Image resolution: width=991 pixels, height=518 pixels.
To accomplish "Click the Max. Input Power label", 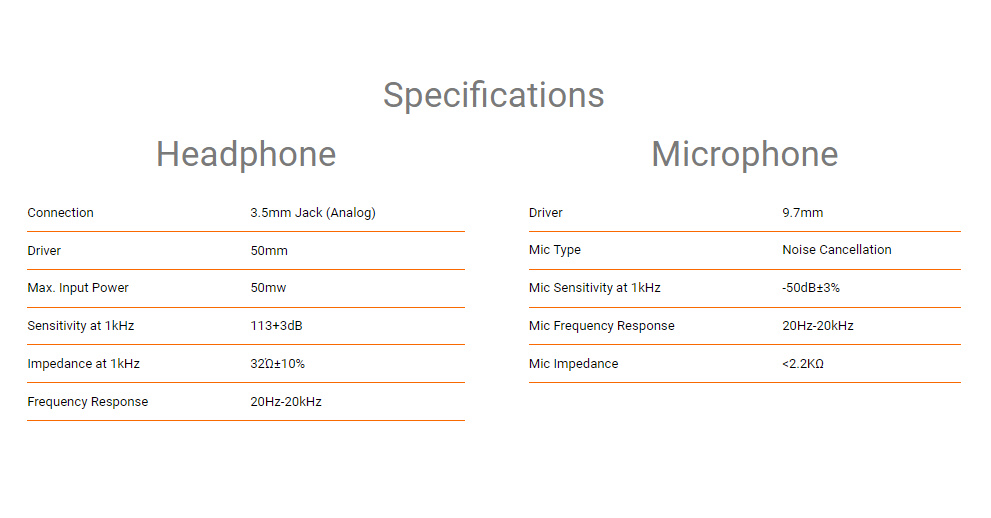I will coord(78,288).
